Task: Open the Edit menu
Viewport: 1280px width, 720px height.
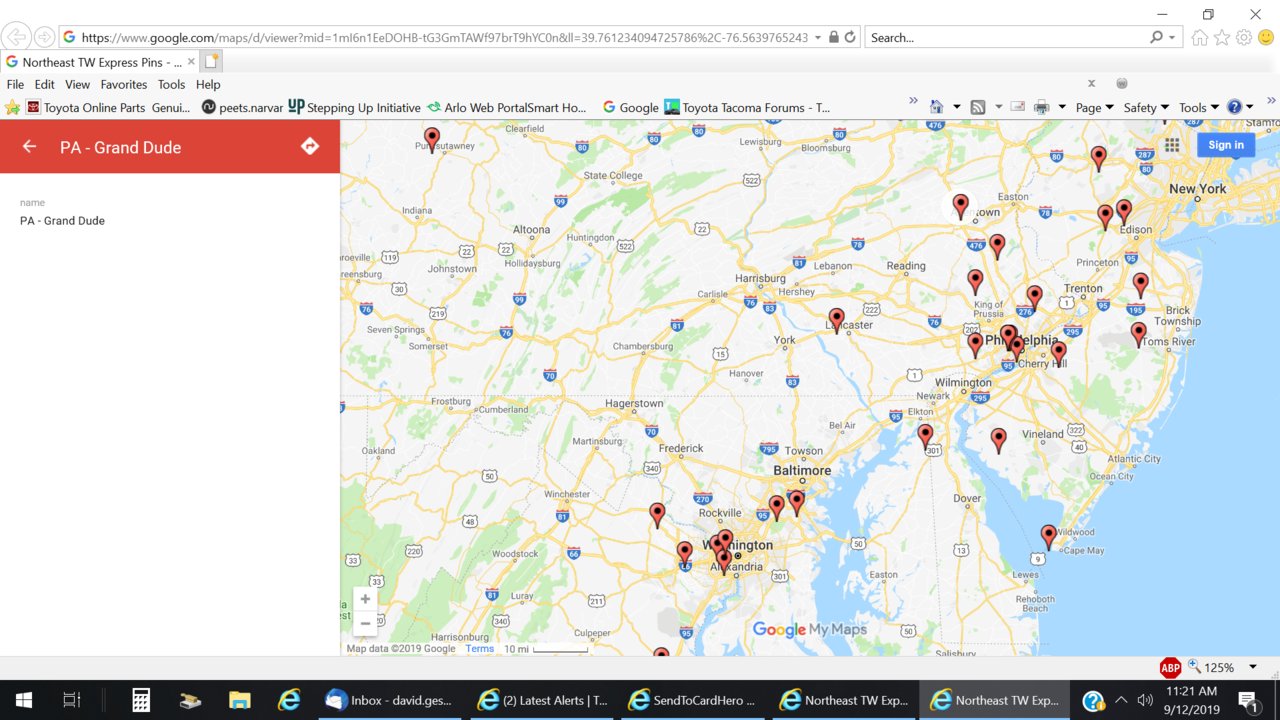Action: pos(44,84)
